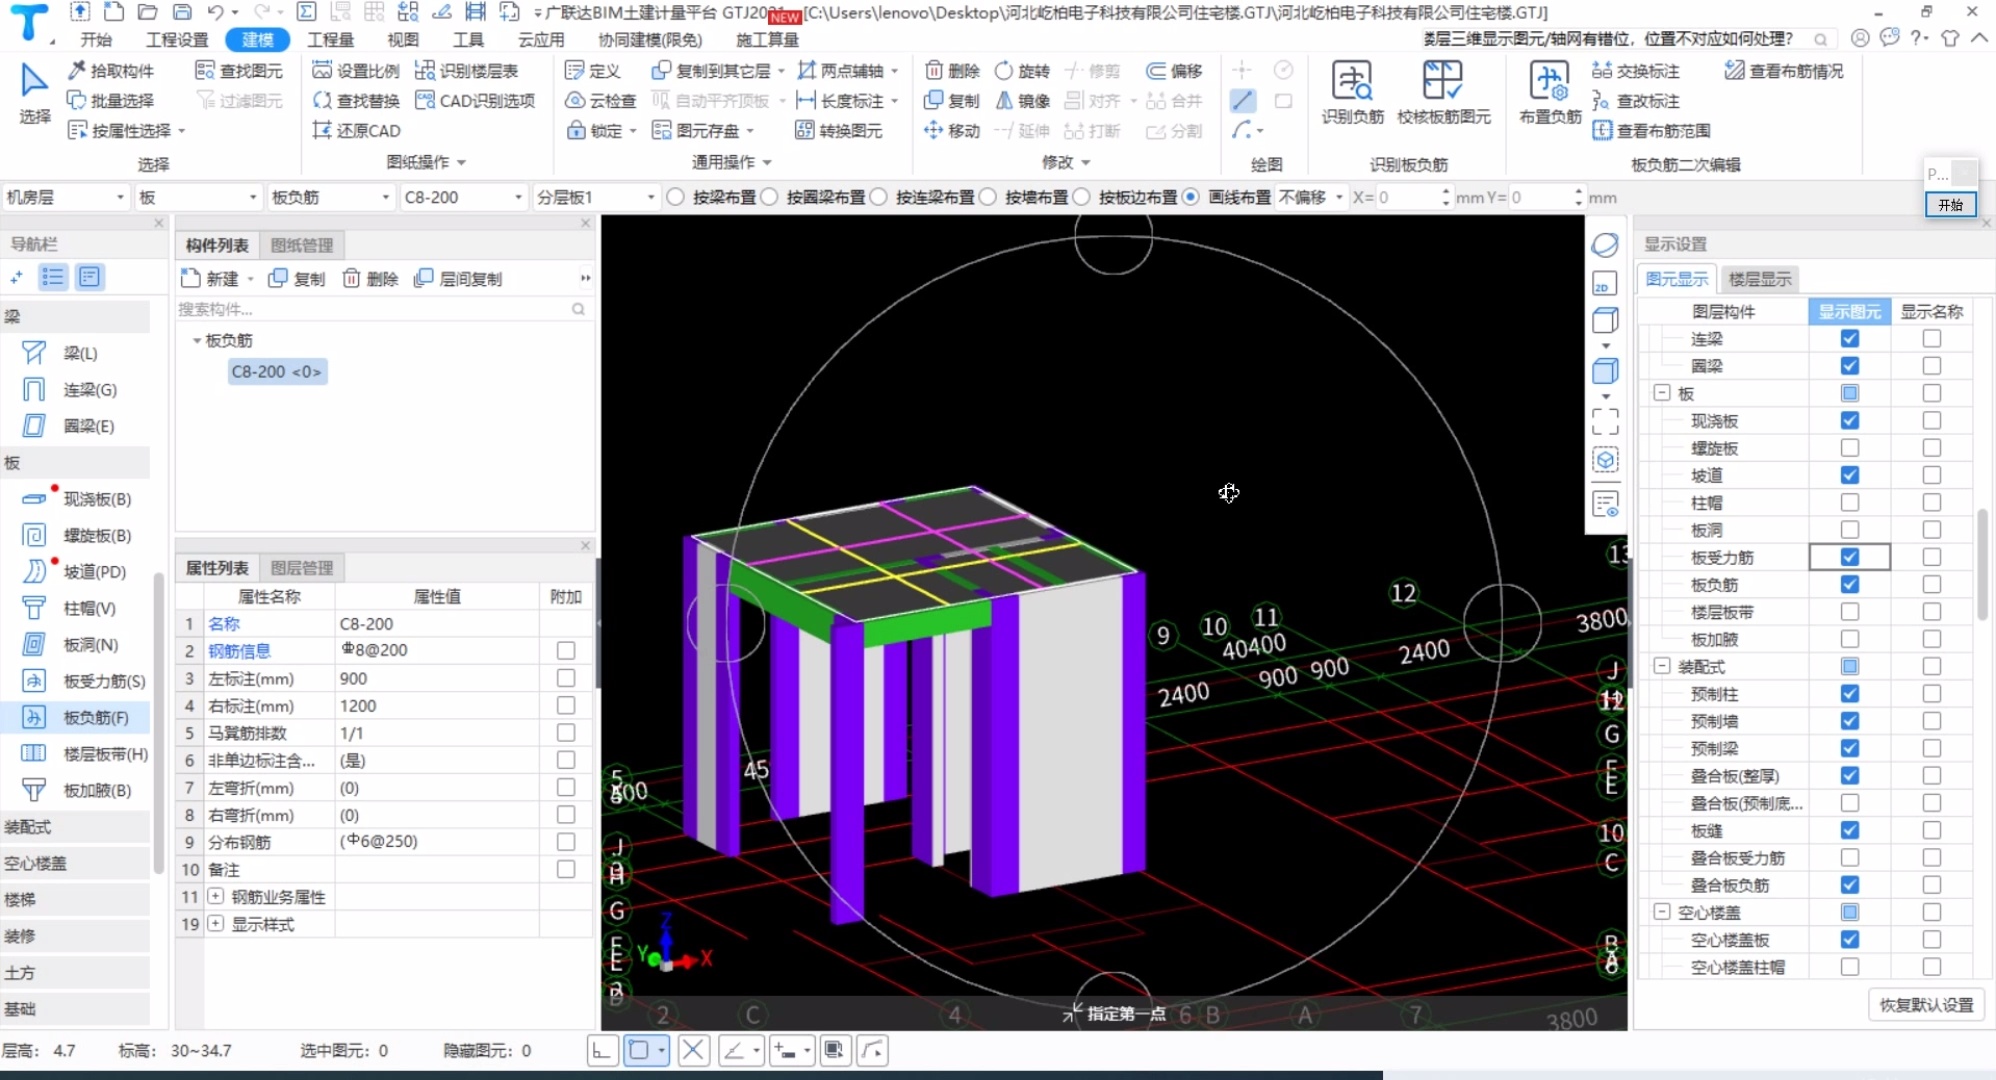Click 删除 in component list toolbar
The image size is (1996, 1080).
click(371, 278)
